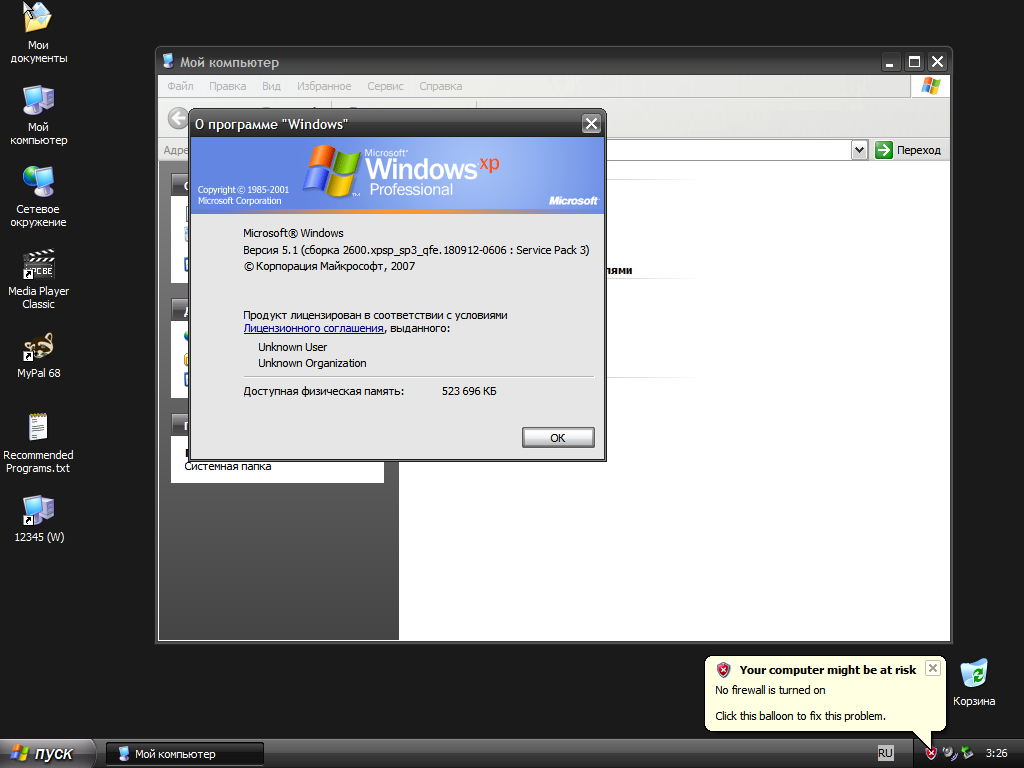Click the 'Unknown Organization' text
This screenshot has width=1024, height=768.
pyautogui.click(x=312, y=363)
